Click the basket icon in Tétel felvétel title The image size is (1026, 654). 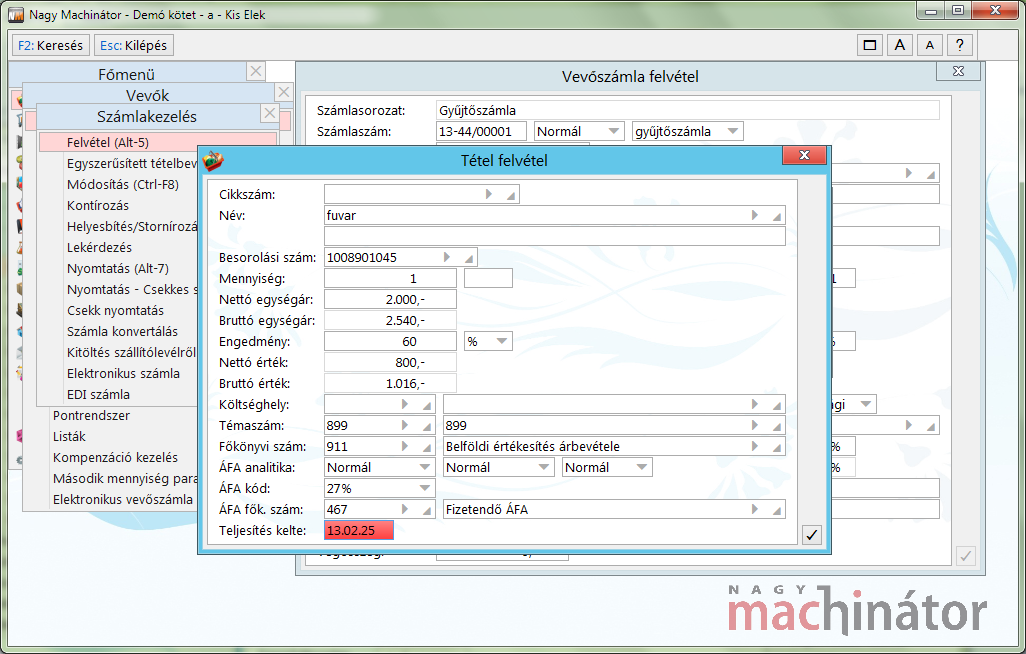click(213, 160)
